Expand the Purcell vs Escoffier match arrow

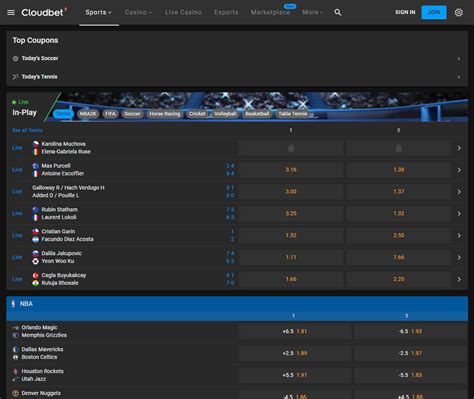click(459, 170)
